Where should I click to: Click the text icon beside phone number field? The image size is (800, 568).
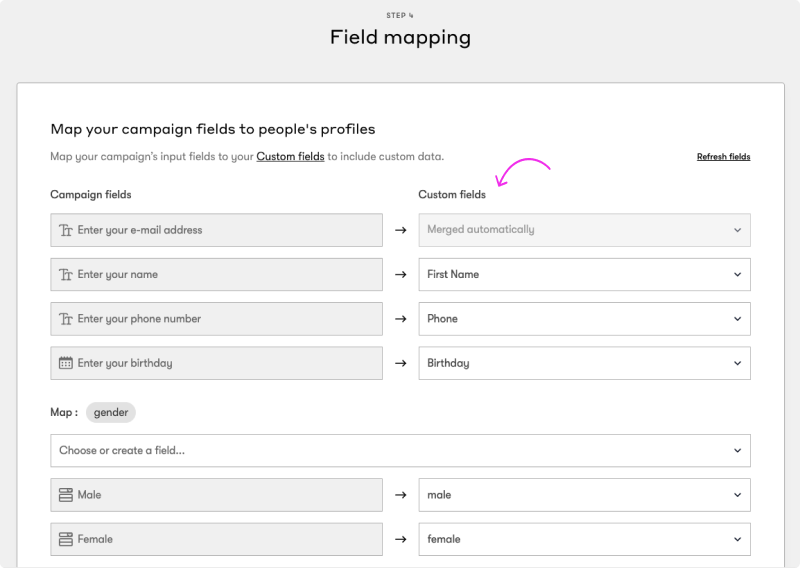(66, 319)
